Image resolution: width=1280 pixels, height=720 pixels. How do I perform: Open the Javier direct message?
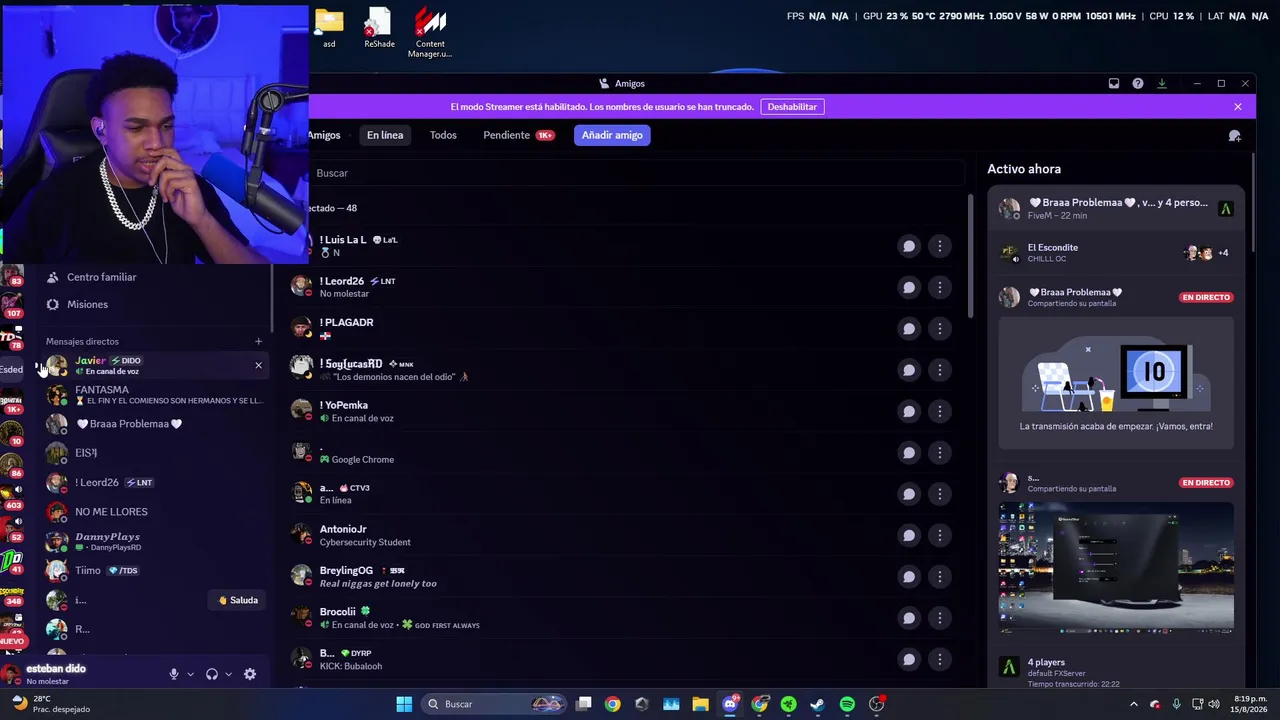(155, 365)
